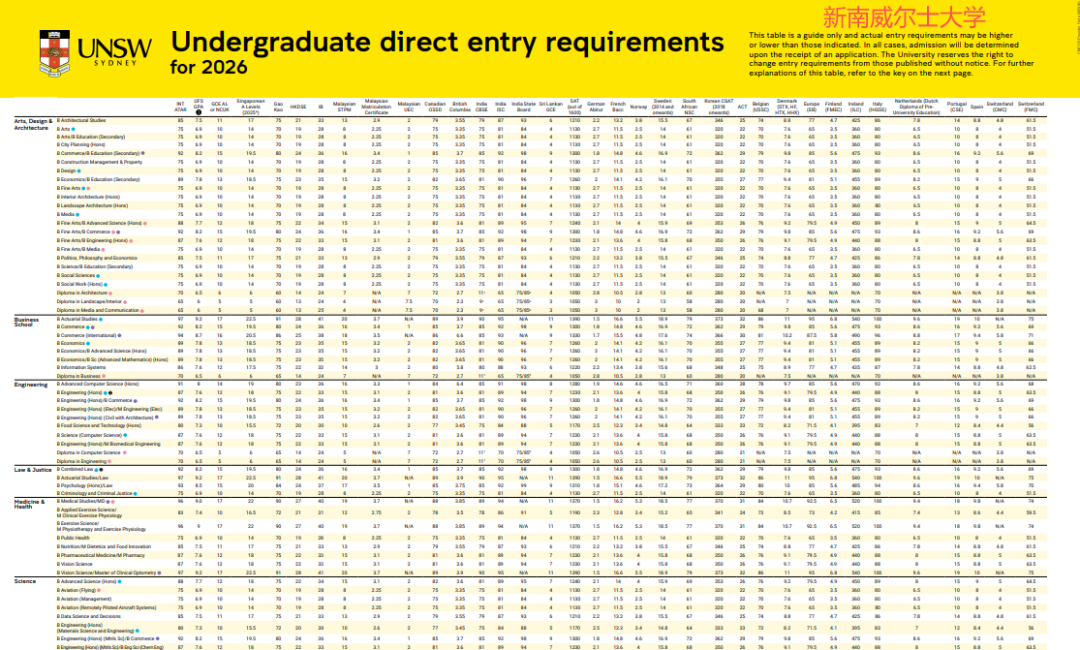Click the pink dot after Diploma in Media and Communication
Image resolution: width=1080 pixels, height=650 pixels.
coord(143,310)
